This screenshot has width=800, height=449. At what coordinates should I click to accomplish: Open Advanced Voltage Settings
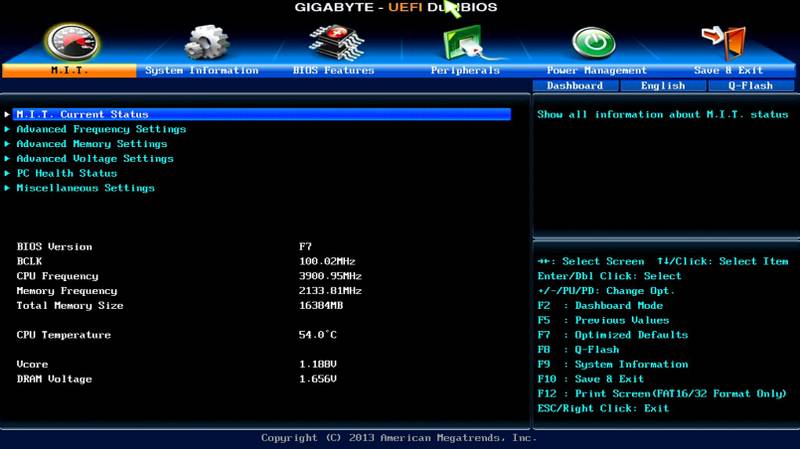[95, 159]
